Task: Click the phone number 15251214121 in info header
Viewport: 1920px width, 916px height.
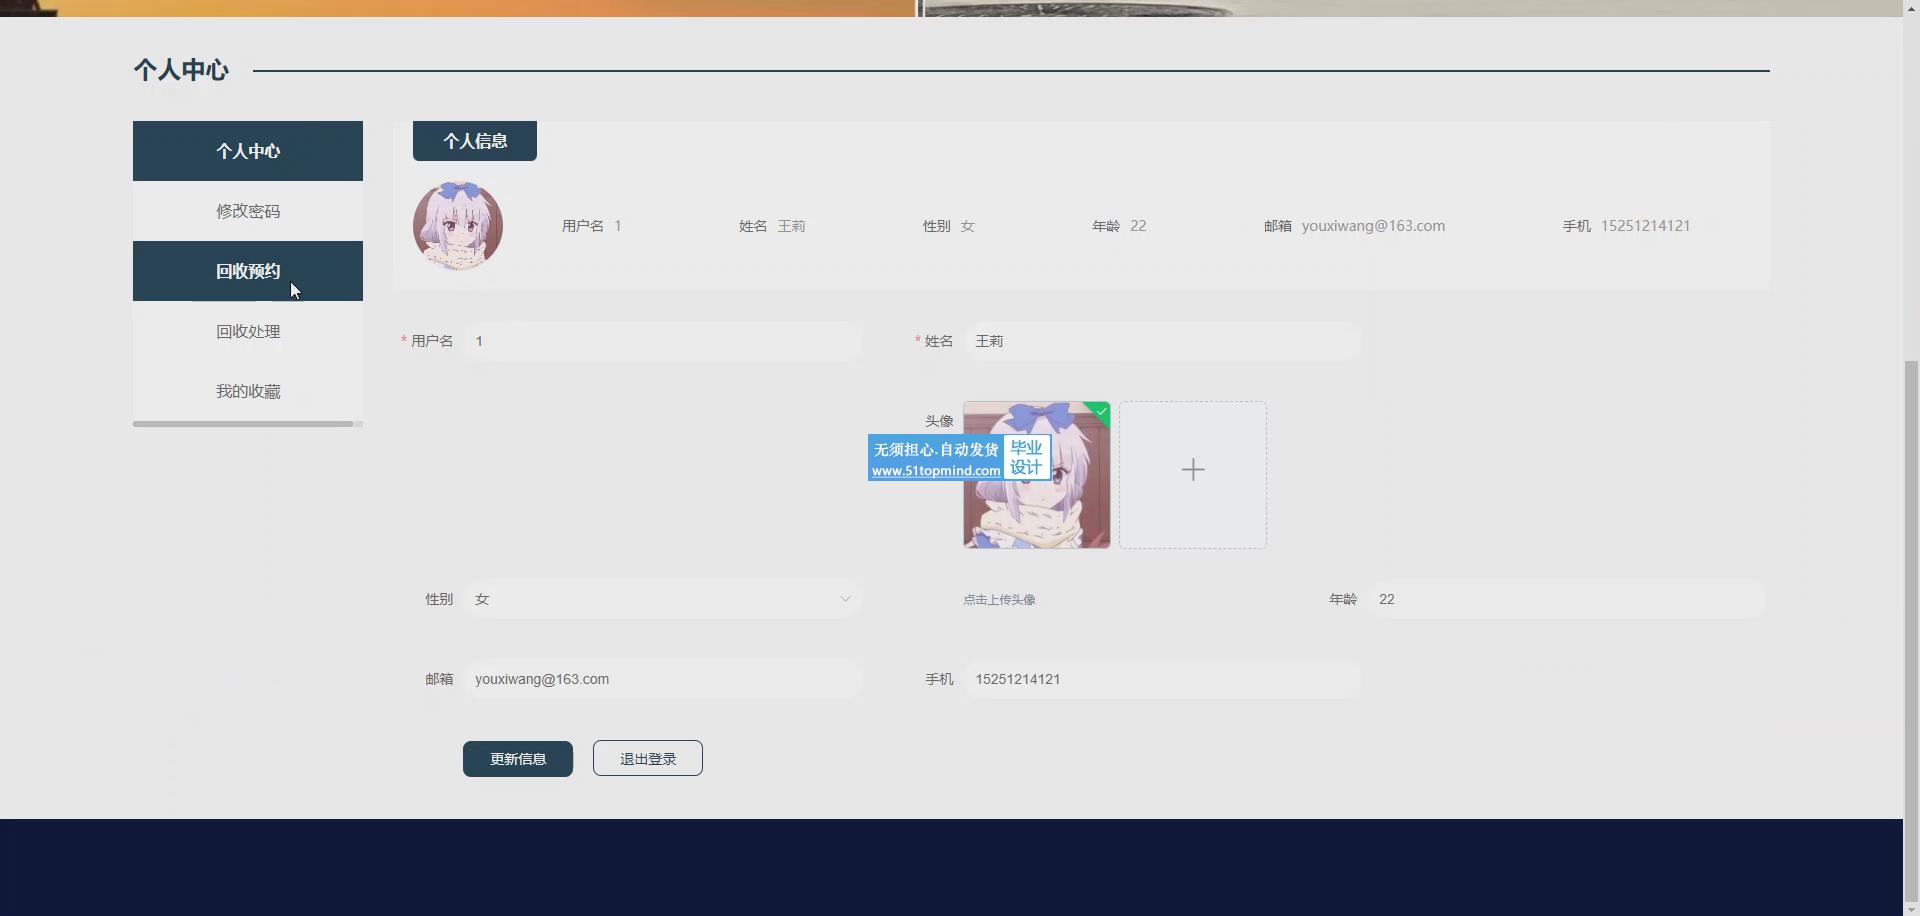Action: coord(1645,226)
